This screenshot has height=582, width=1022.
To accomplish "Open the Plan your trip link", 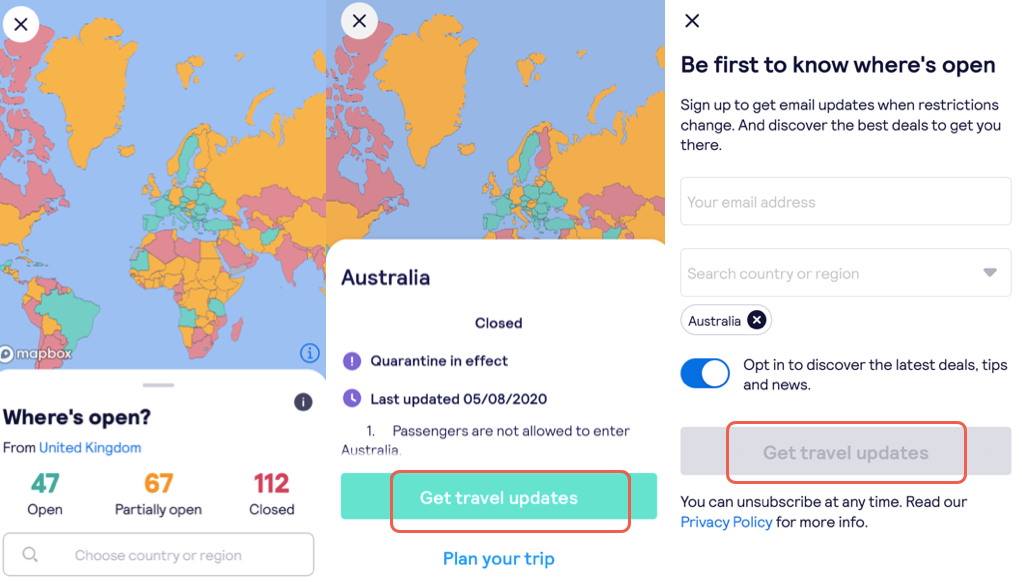I will (x=499, y=559).
